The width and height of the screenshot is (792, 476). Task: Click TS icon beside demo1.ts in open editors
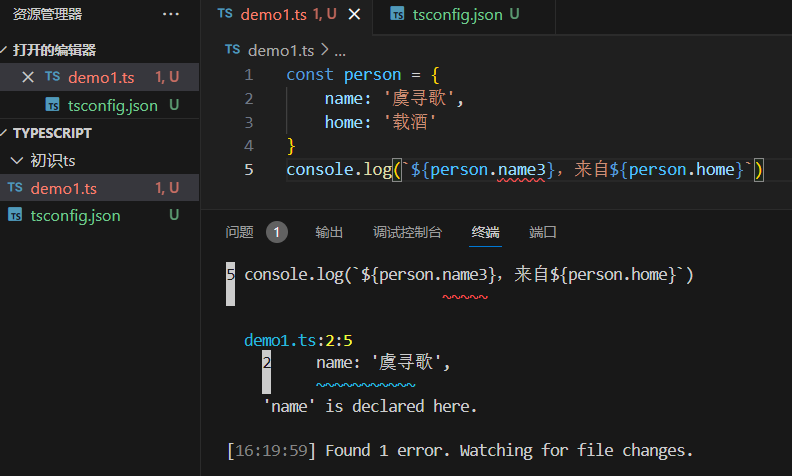53,76
